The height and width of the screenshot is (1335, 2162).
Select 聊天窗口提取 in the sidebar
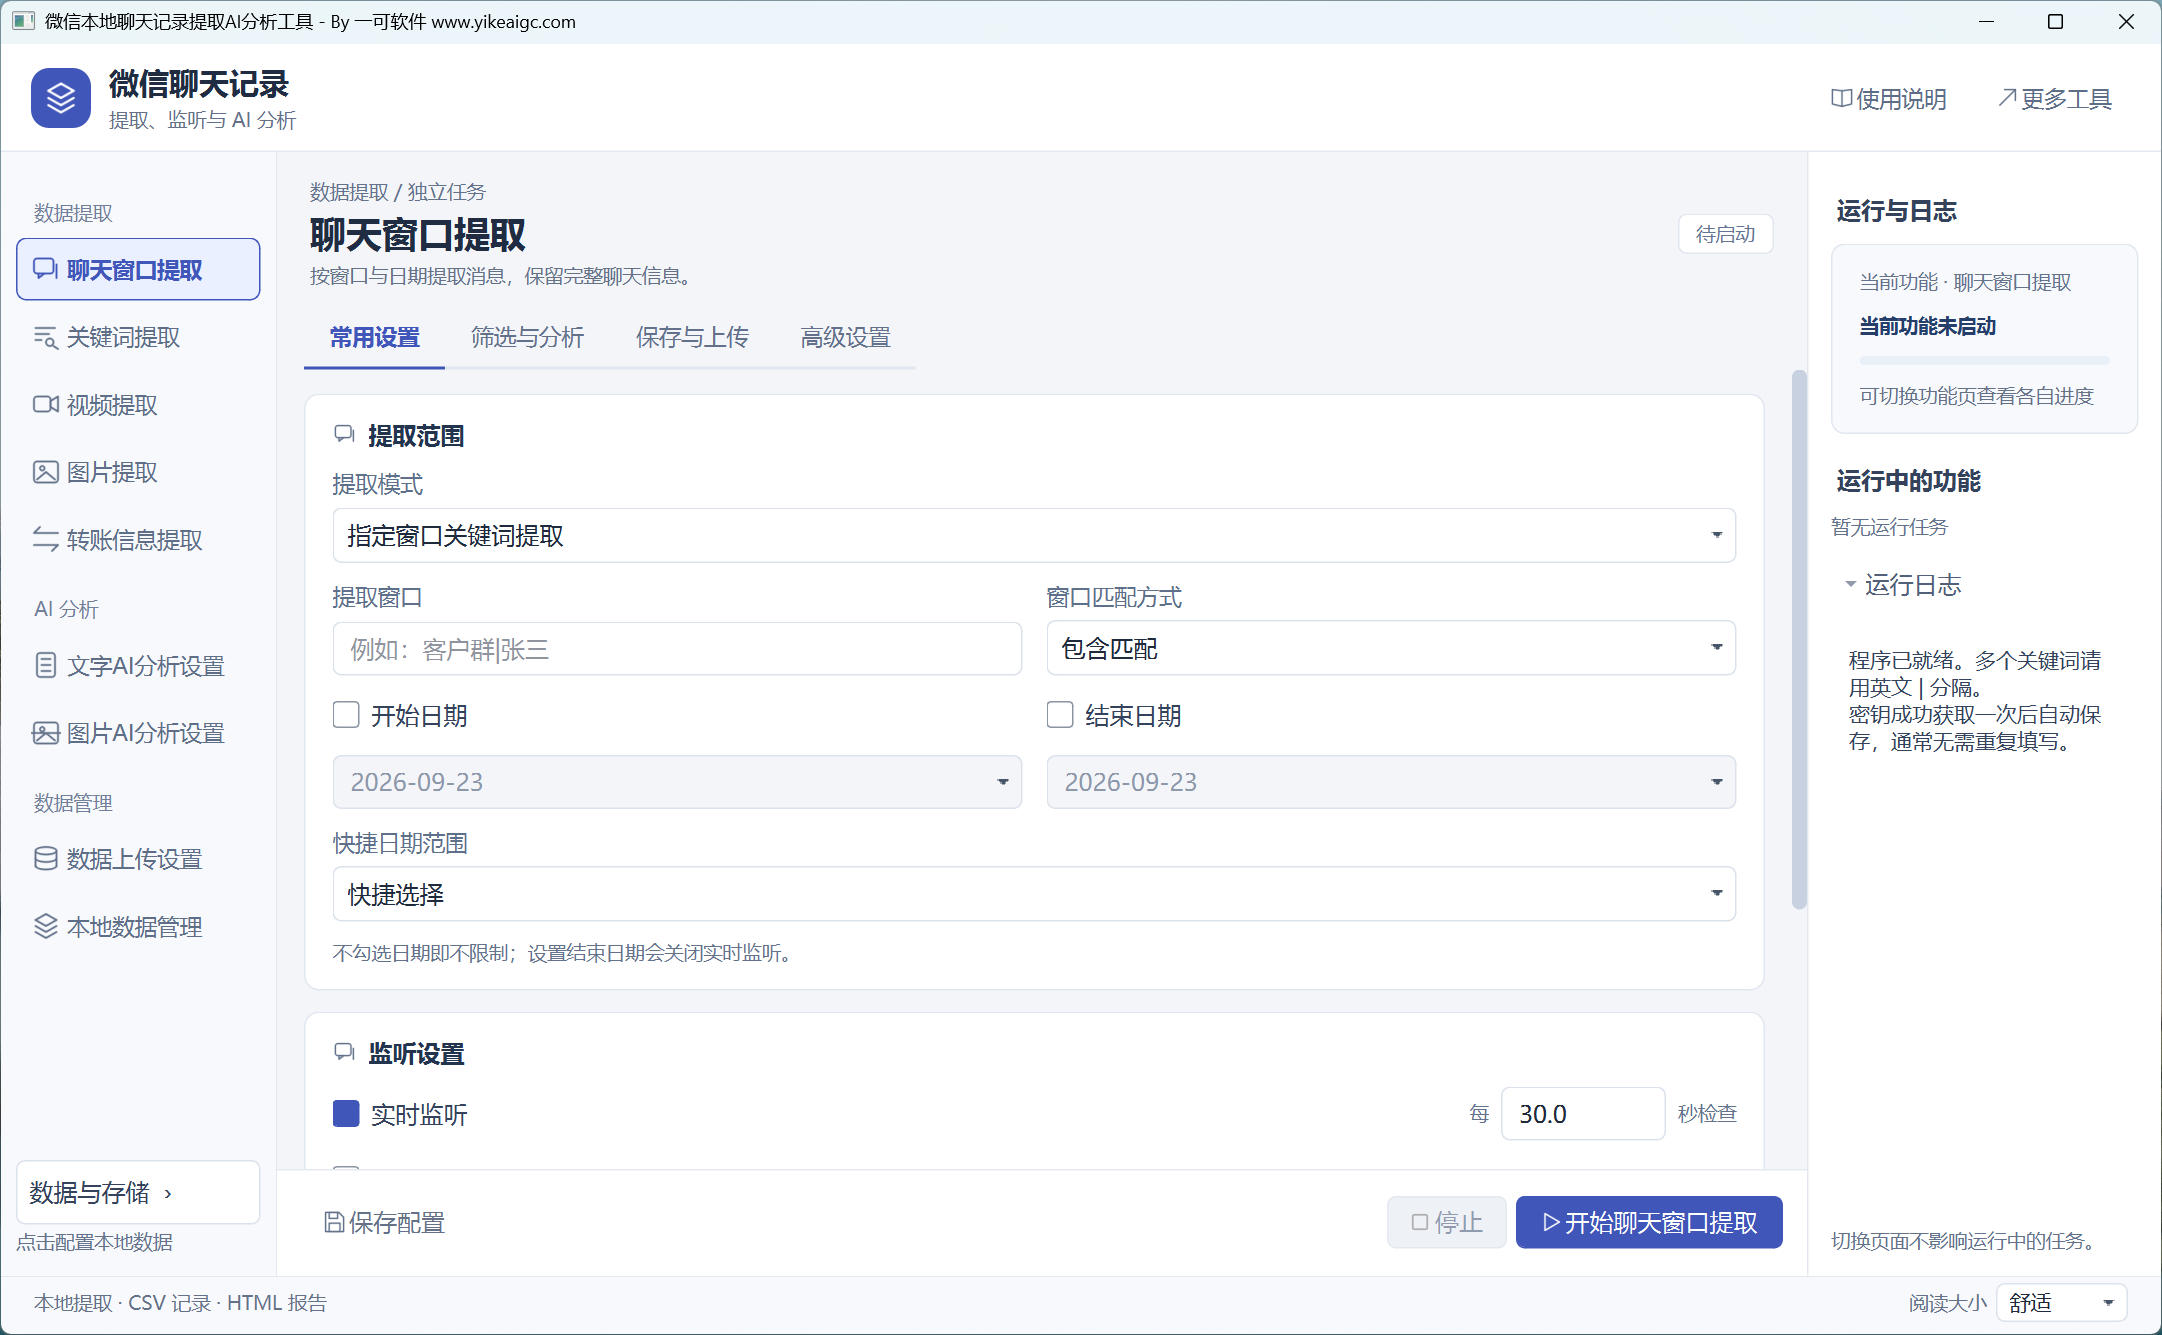point(138,269)
